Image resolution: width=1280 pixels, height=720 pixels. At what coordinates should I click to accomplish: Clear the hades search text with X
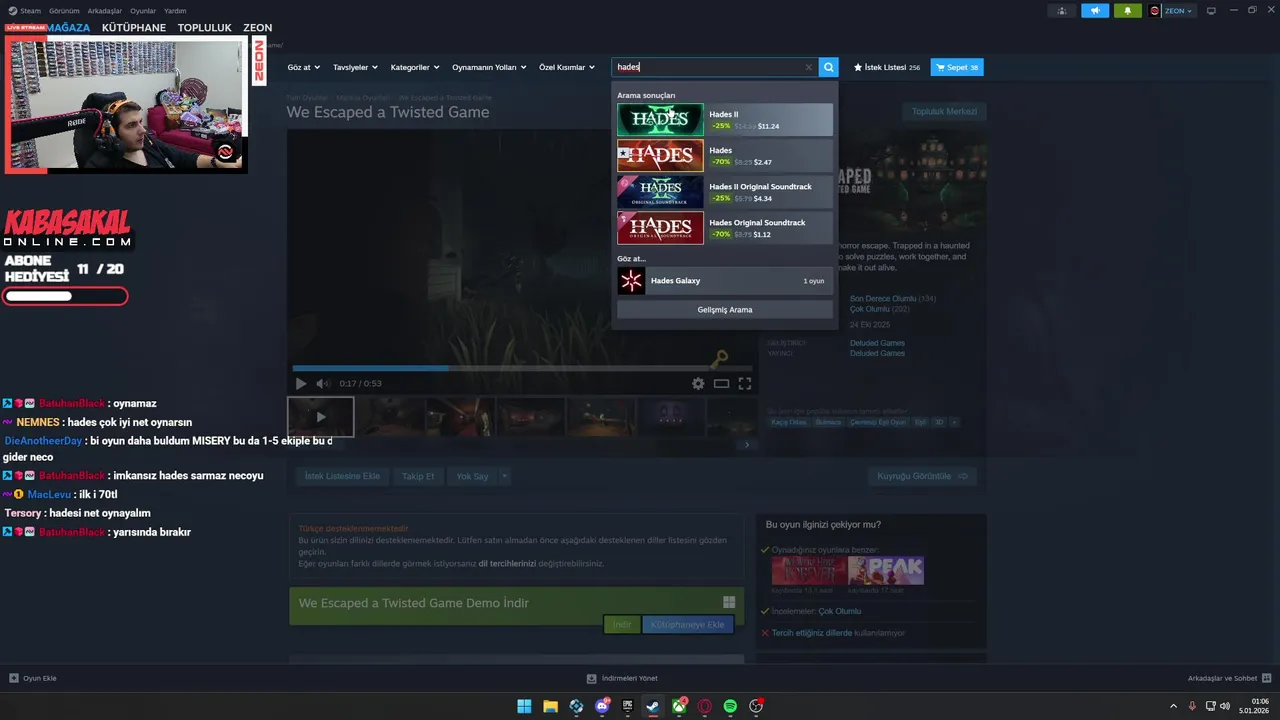point(809,67)
